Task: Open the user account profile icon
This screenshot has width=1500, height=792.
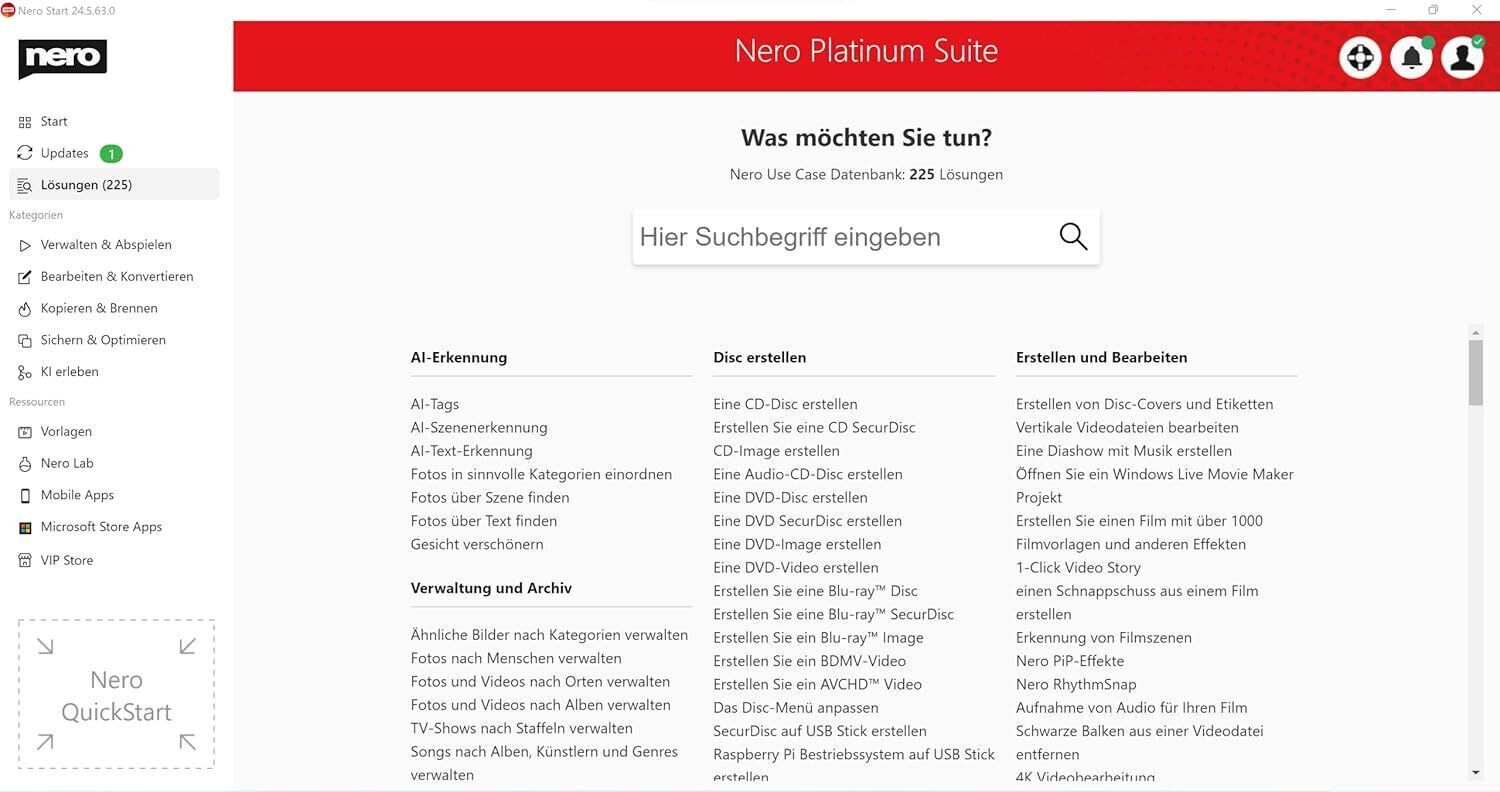Action: pyautogui.click(x=1462, y=58)
